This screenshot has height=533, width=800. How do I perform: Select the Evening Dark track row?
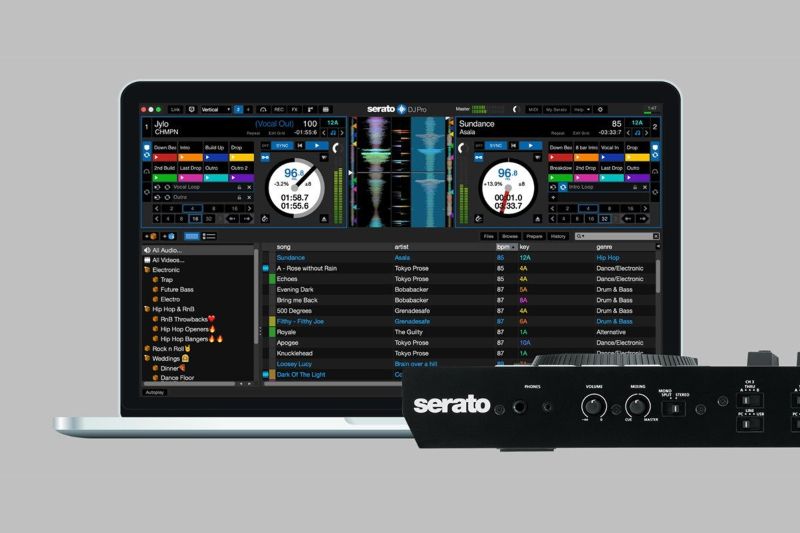click(459, 290)
